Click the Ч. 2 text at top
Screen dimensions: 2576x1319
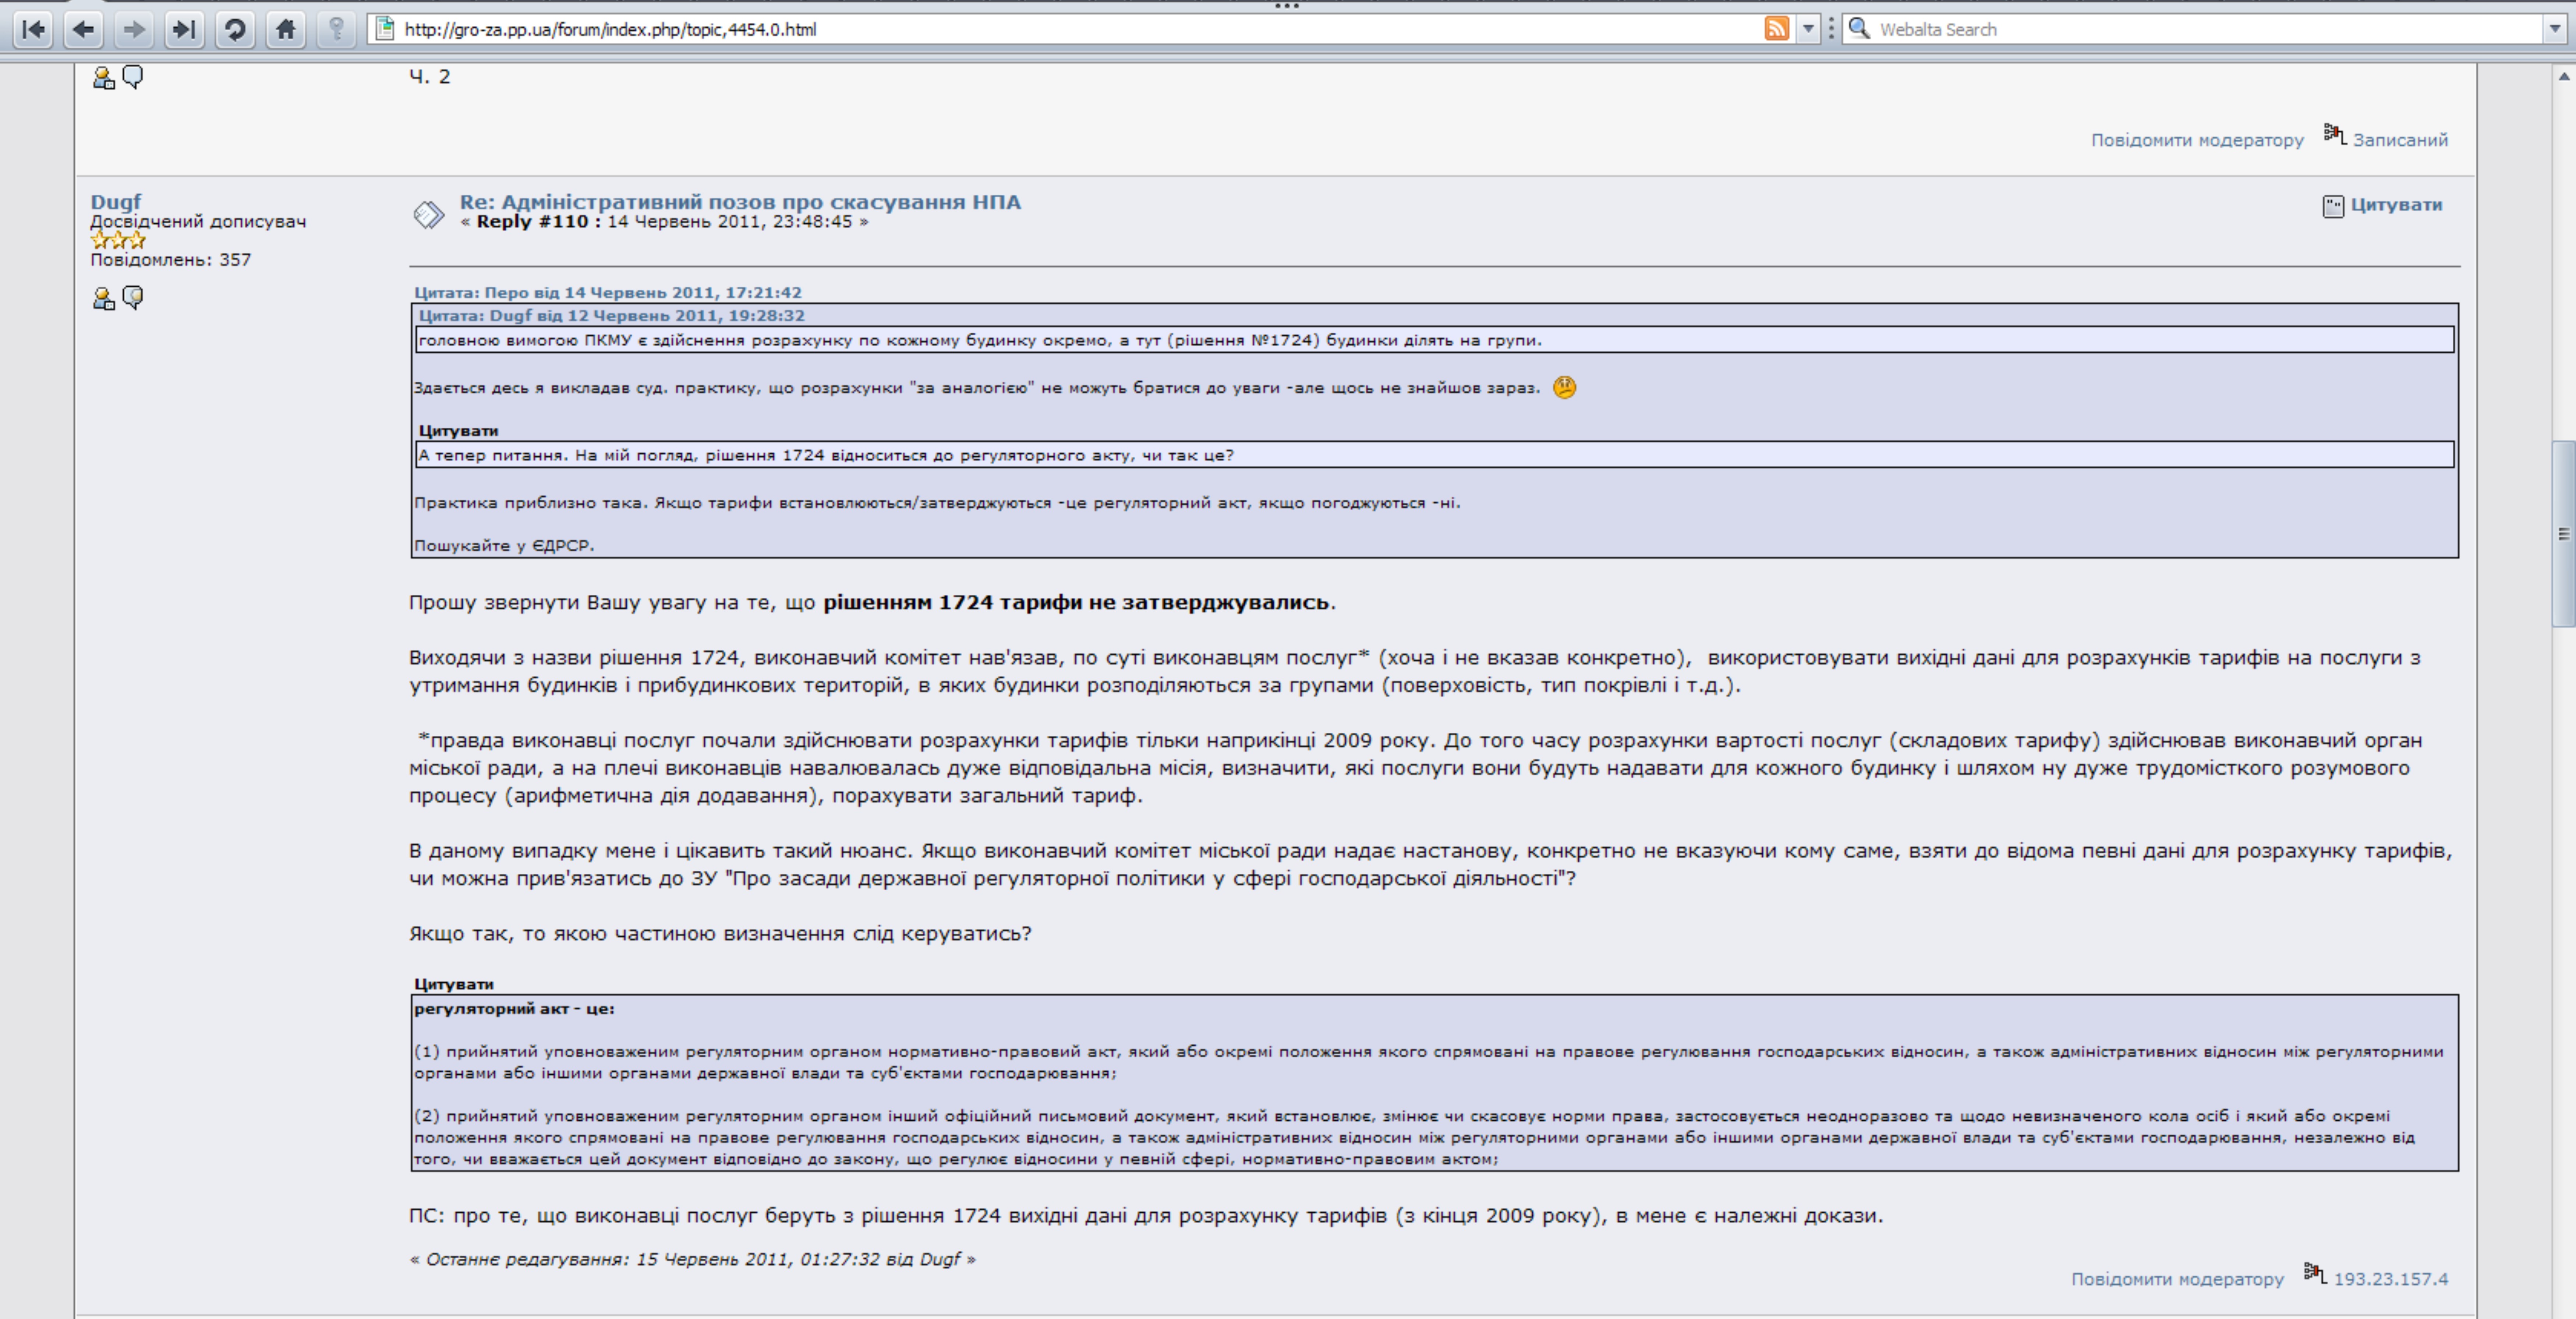pyautogui.click(x=430, y=77)
